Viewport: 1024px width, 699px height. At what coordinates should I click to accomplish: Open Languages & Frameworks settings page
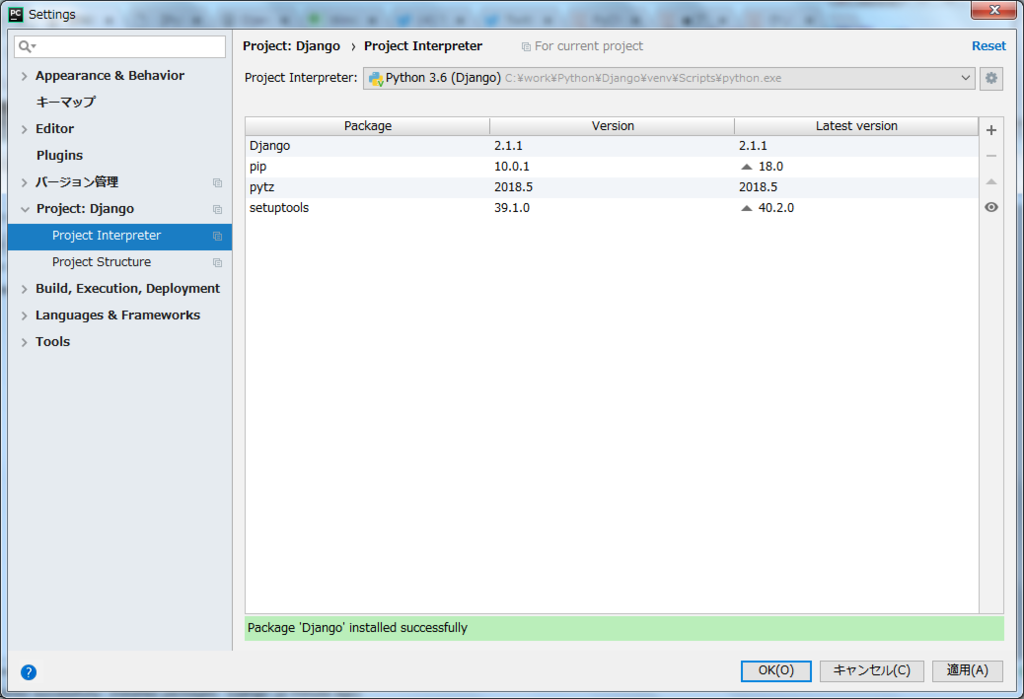point(118,315)
